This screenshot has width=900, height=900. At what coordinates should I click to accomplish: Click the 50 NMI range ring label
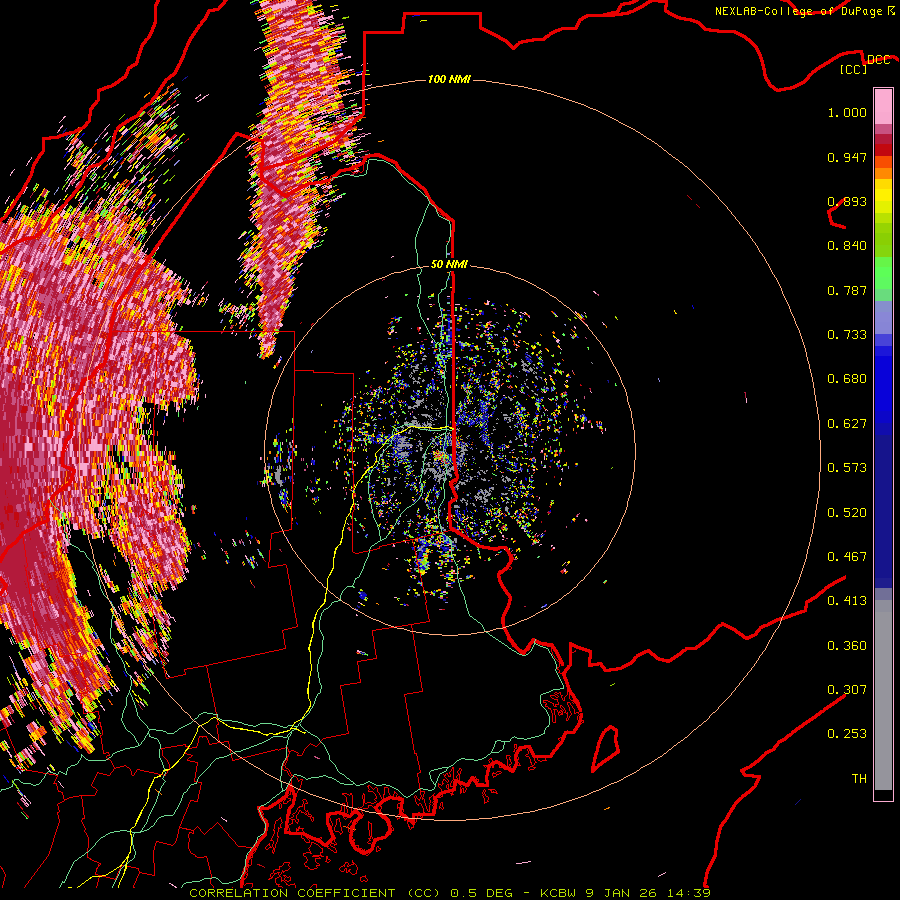(x=449, y=264)
